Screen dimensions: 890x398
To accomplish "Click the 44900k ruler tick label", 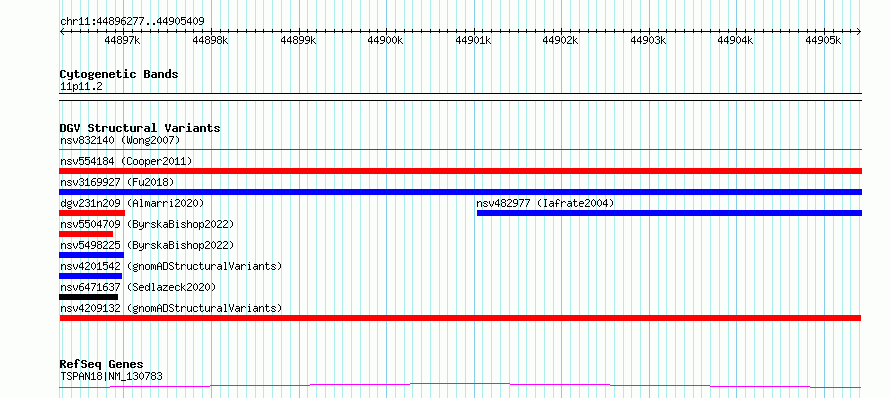I will [x=385, y=40].
